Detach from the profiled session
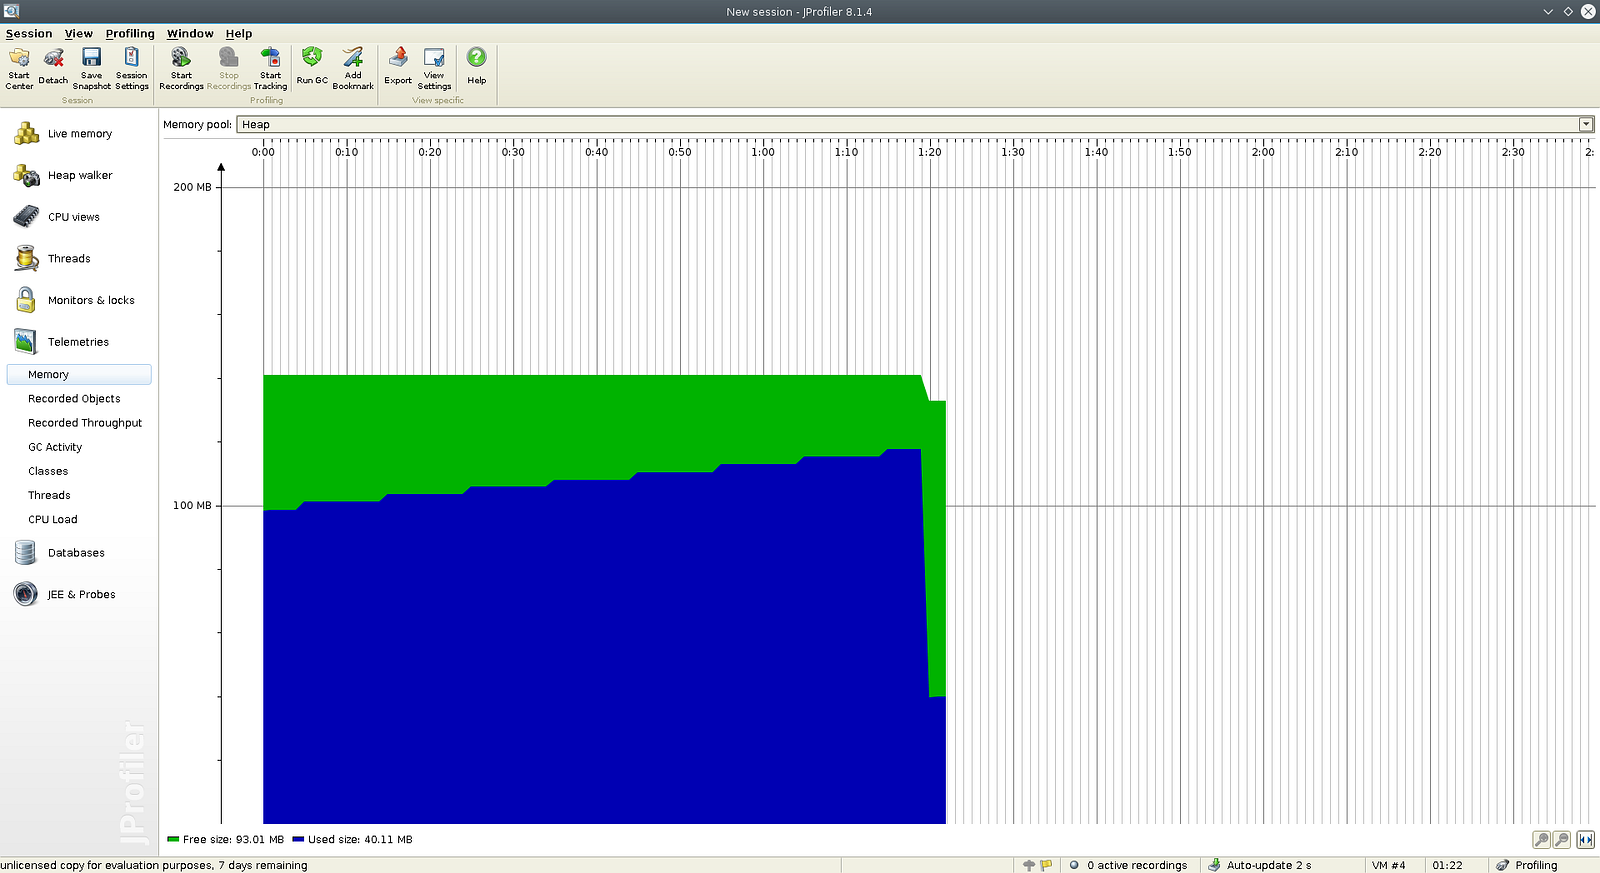This screenshot has height=873, width=1600. (x=53, y=66)
